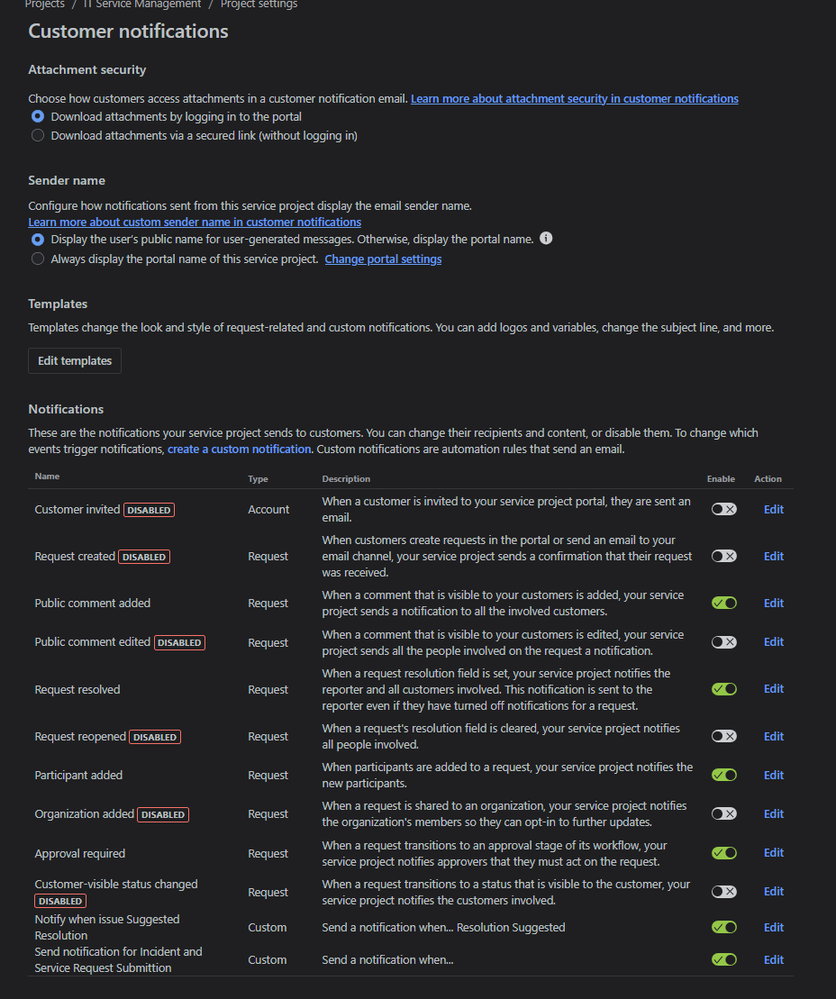Enable the Public comment edited notification
Image resolution: width=836 pixels, height=999 pixels.
(723, 641)
